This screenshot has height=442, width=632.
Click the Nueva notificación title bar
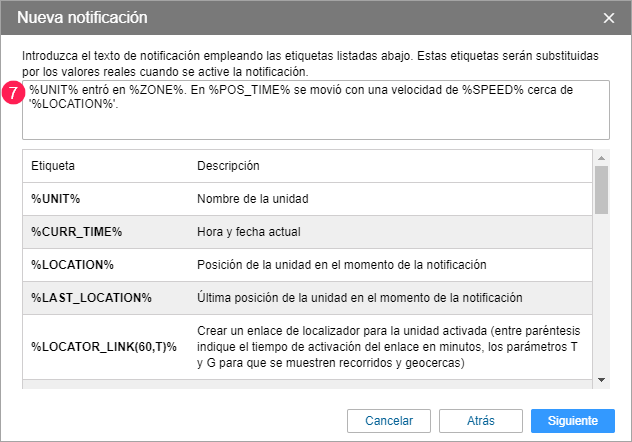click(300, 17)
